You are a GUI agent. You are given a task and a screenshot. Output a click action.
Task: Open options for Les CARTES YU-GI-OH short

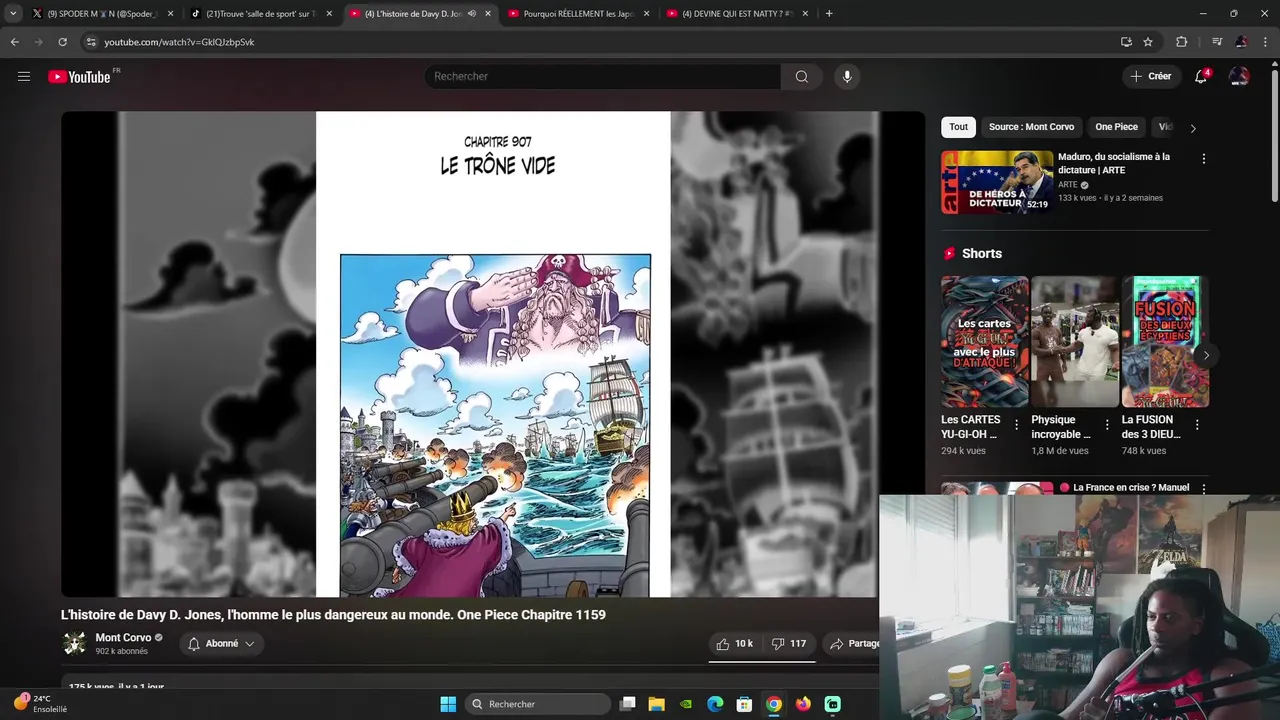1017,425
